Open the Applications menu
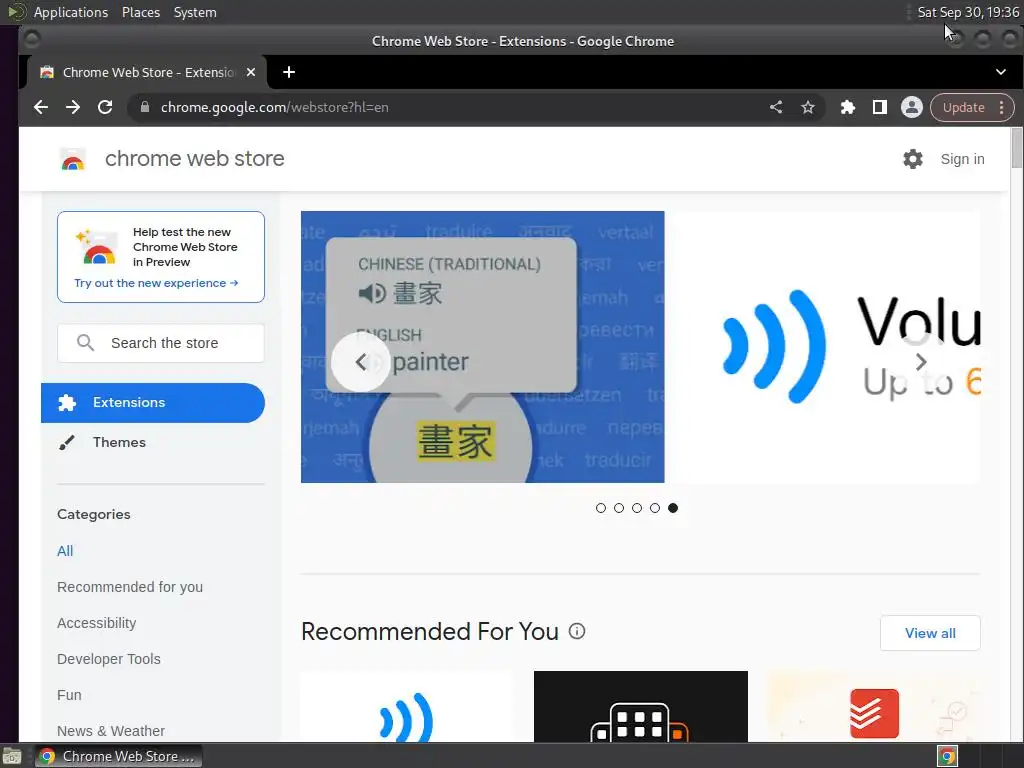This screenshot has height=768, width=1024. click(71, 12)
